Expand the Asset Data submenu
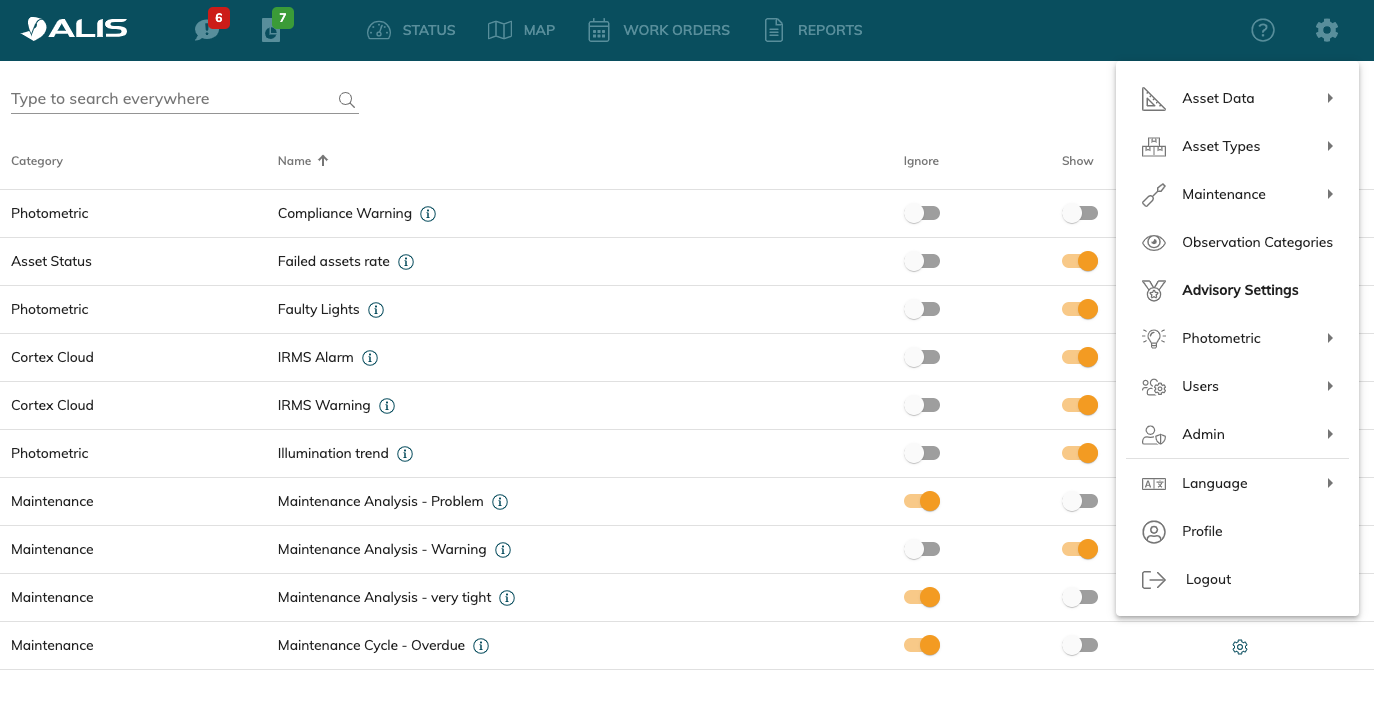The height and width of the screenshot is (708, 1374). (x=1237, y=98)
